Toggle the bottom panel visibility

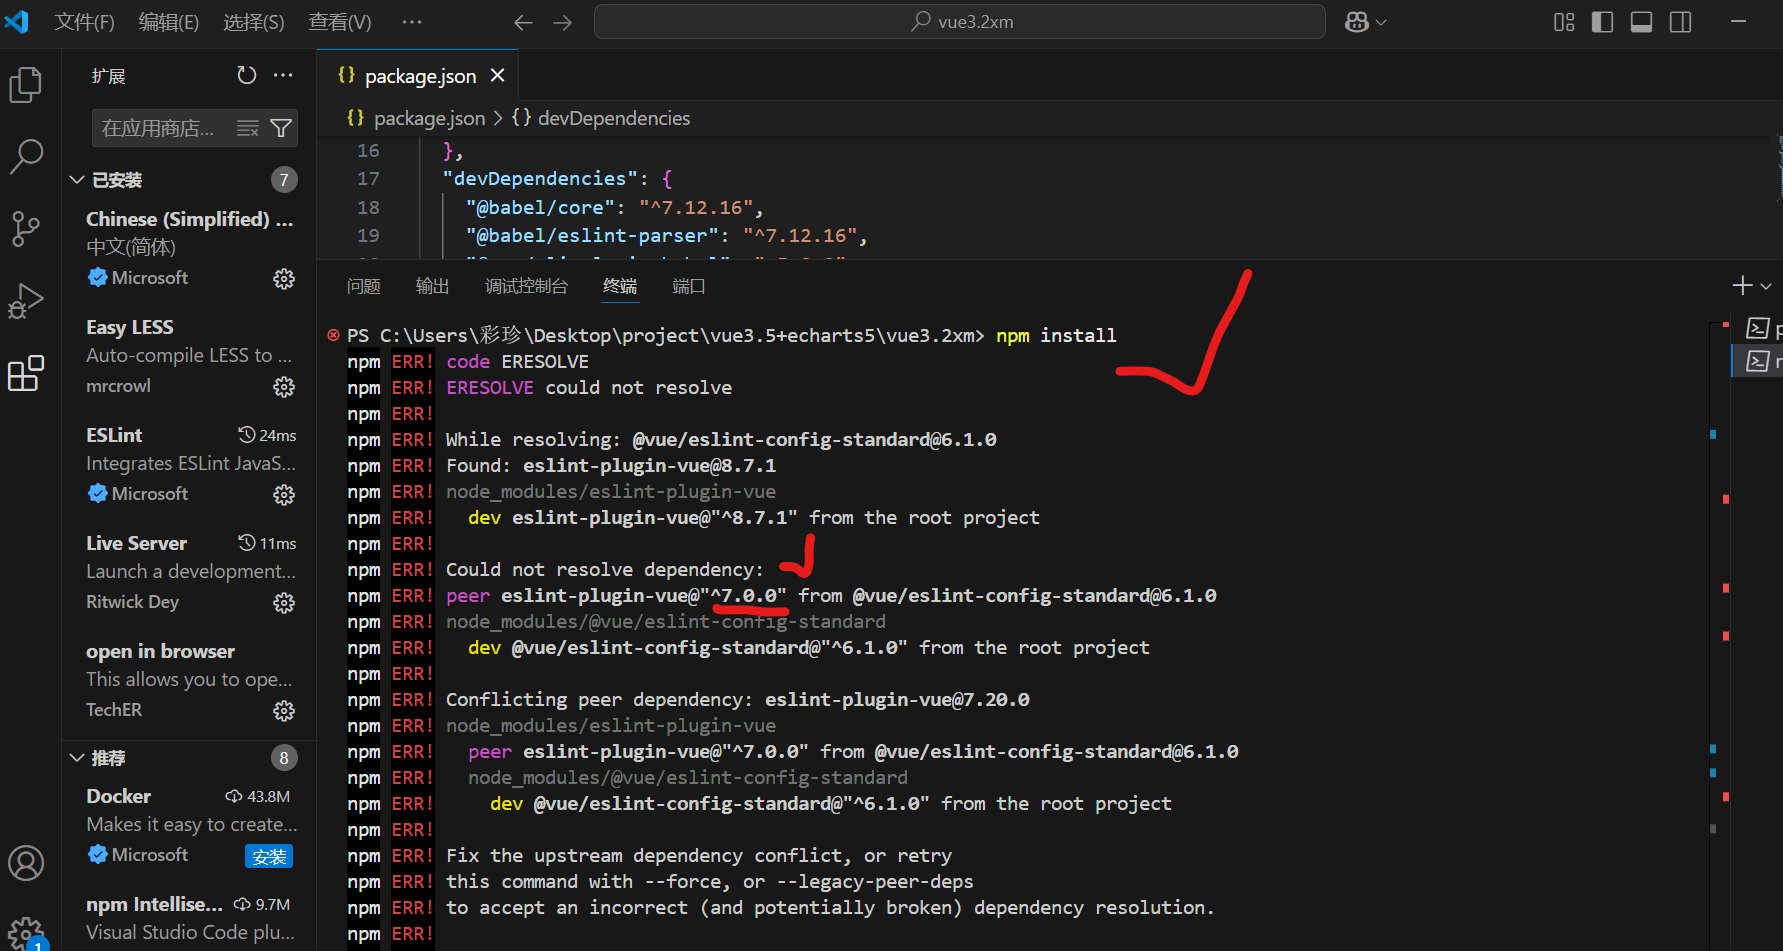pos(1640,21)
